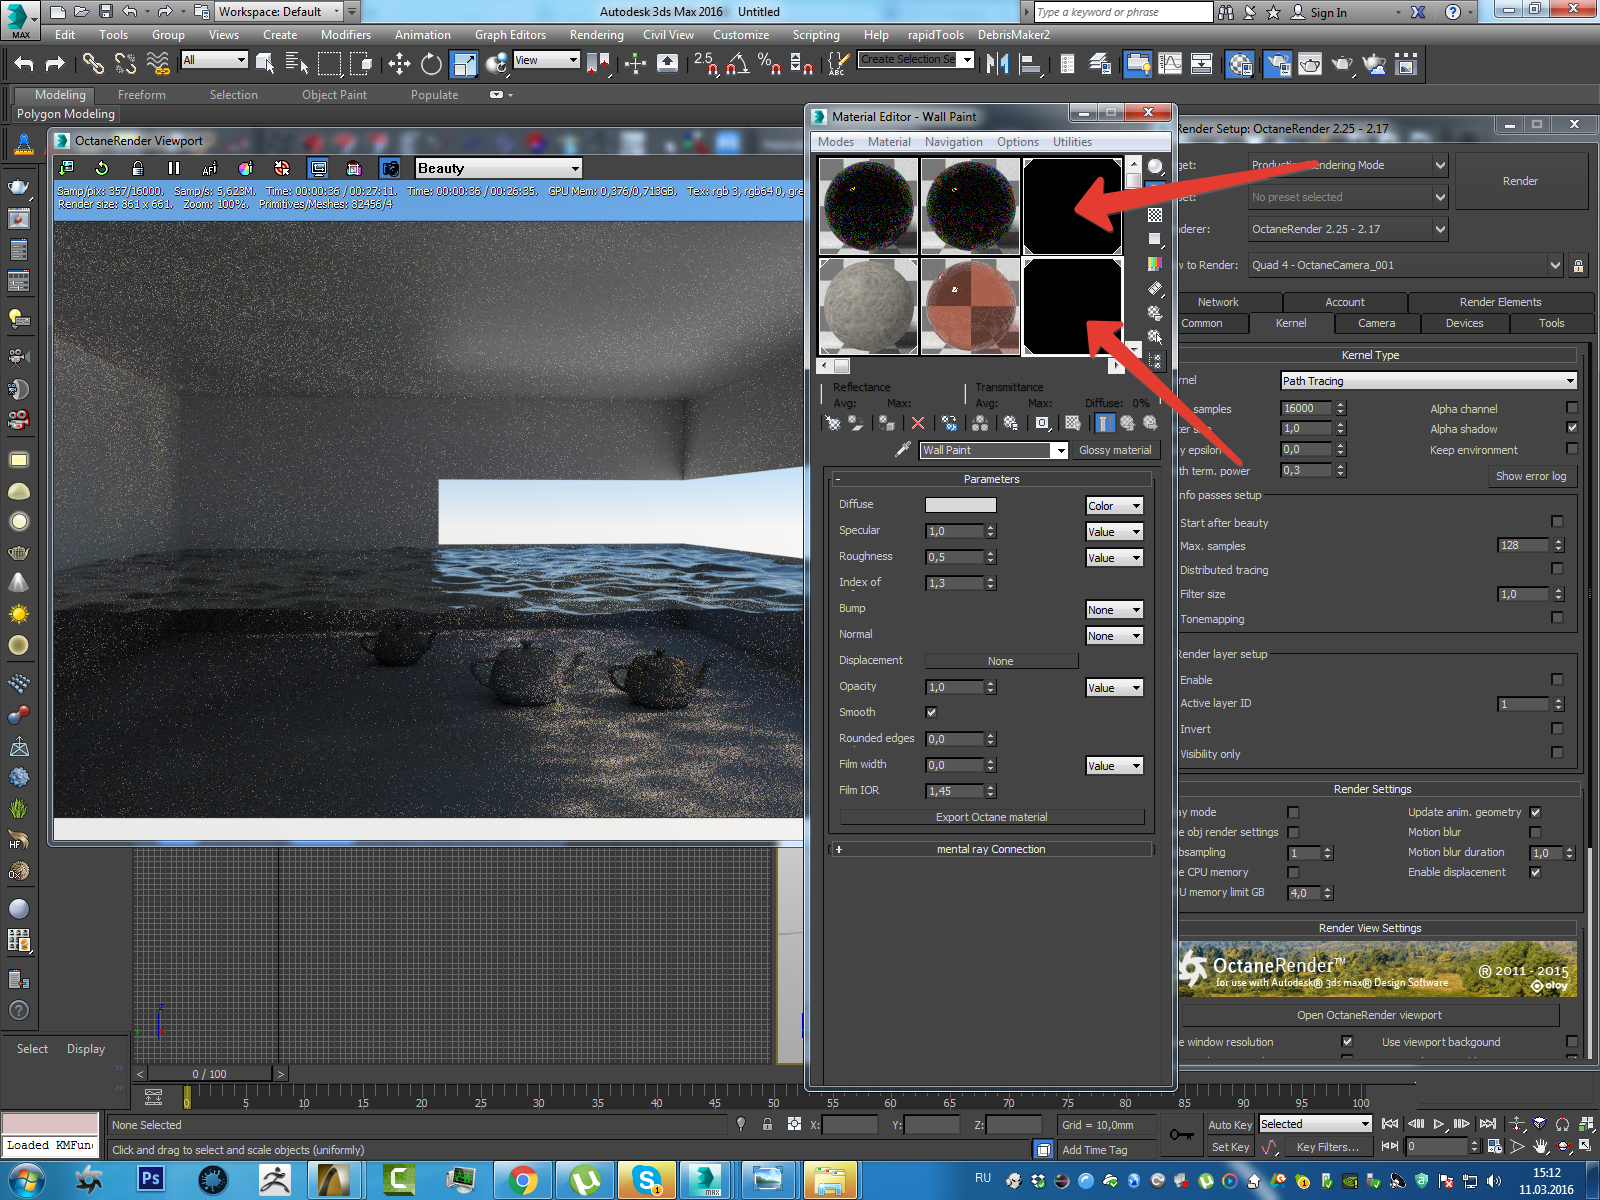Image resolution: width=1600 pixels, height=1200 pixels.
Task: Click the Displacement None map button
Action: [1001, 661]
